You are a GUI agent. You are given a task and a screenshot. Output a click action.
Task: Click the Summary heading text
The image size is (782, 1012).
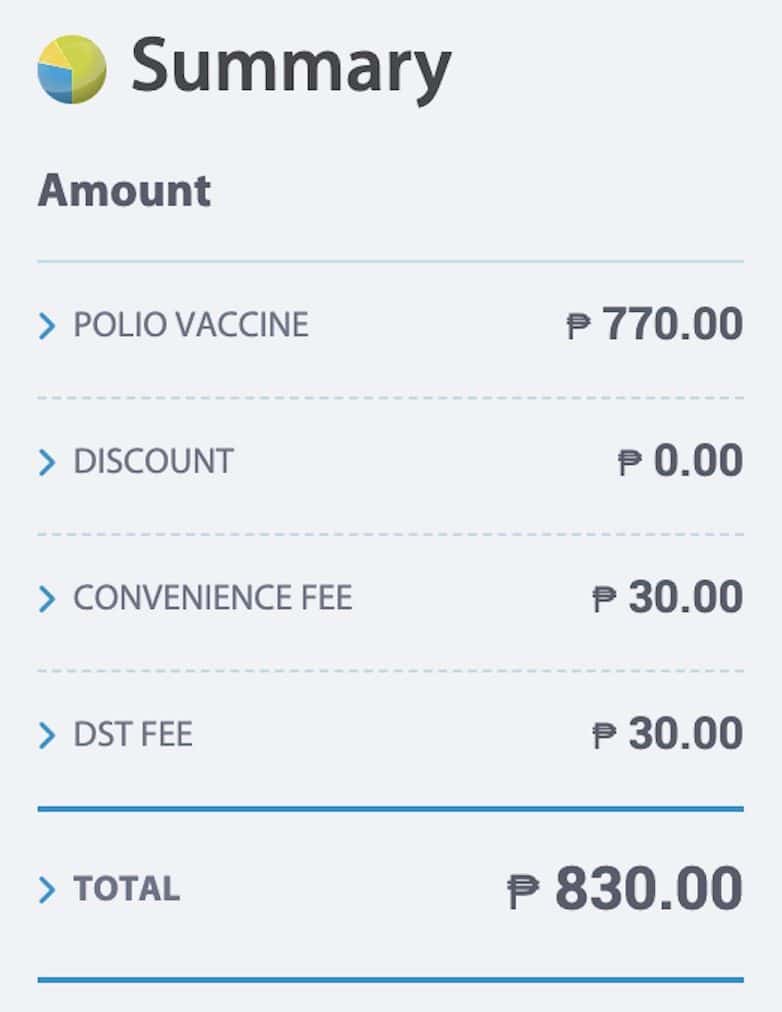pos(291,66)
